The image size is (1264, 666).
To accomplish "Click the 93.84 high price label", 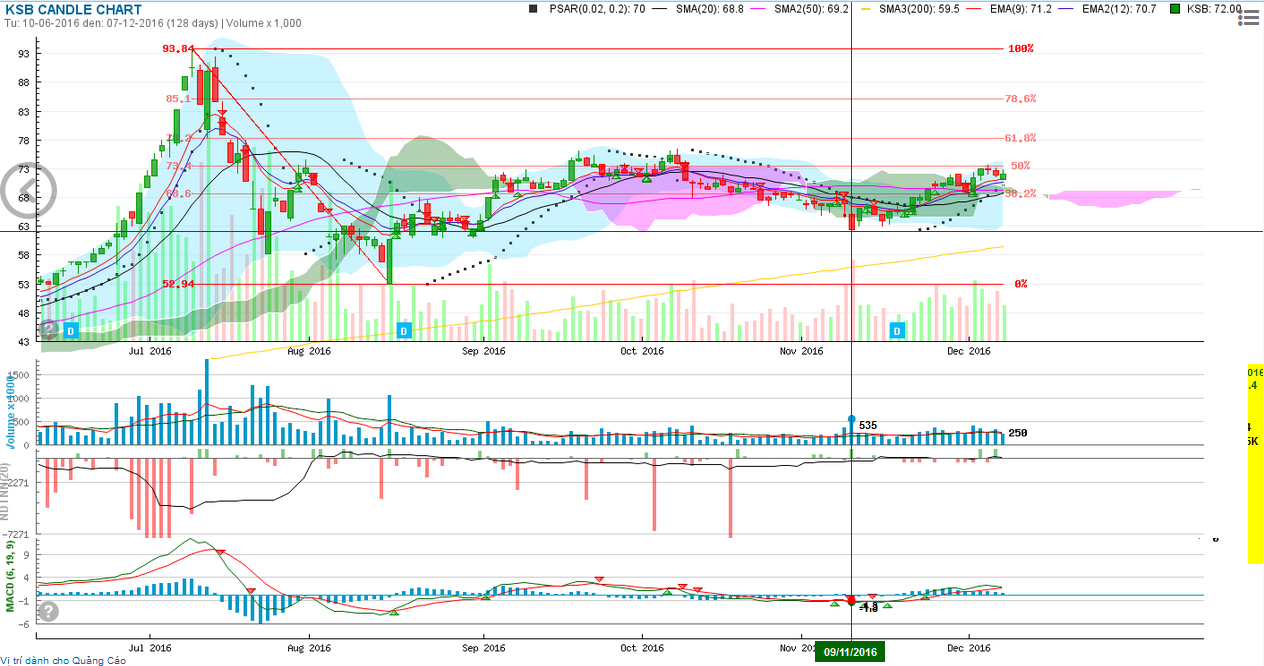I will [178, 48].
